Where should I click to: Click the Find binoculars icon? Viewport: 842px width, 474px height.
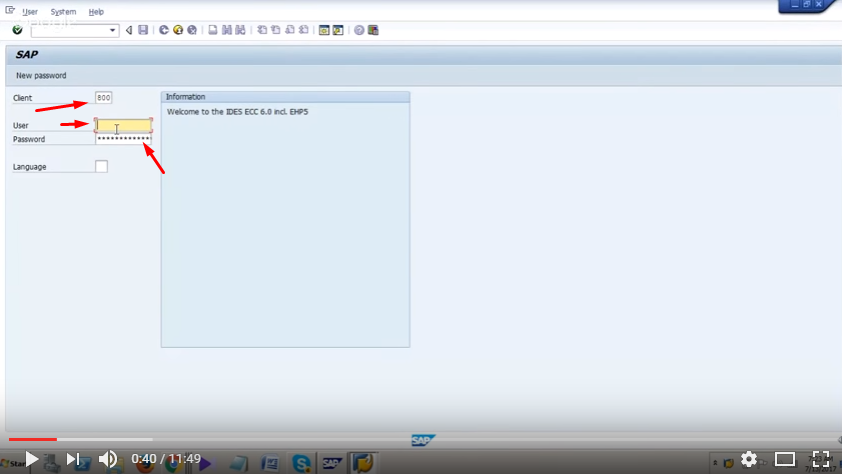tap(227, 30)
